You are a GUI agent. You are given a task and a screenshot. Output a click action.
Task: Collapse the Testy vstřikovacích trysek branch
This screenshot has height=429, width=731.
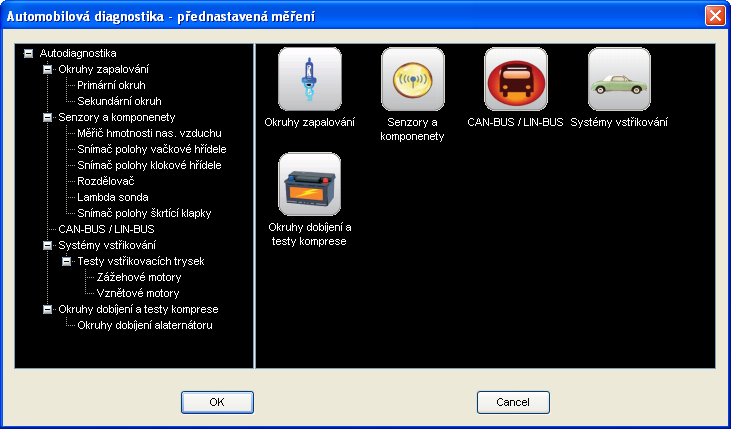pyautogui.click(x=66, y=261)
